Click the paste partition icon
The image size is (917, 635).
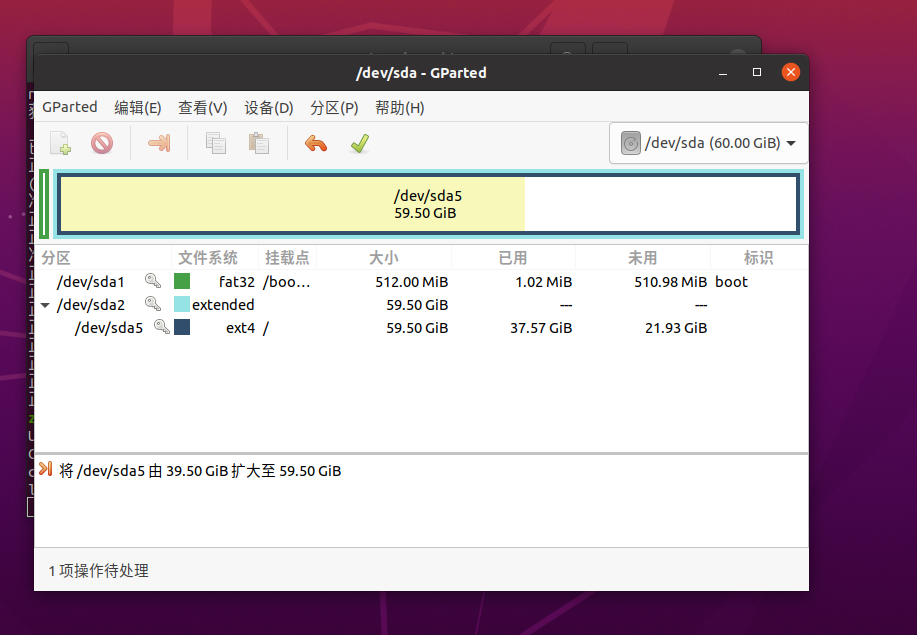(259, 143)
